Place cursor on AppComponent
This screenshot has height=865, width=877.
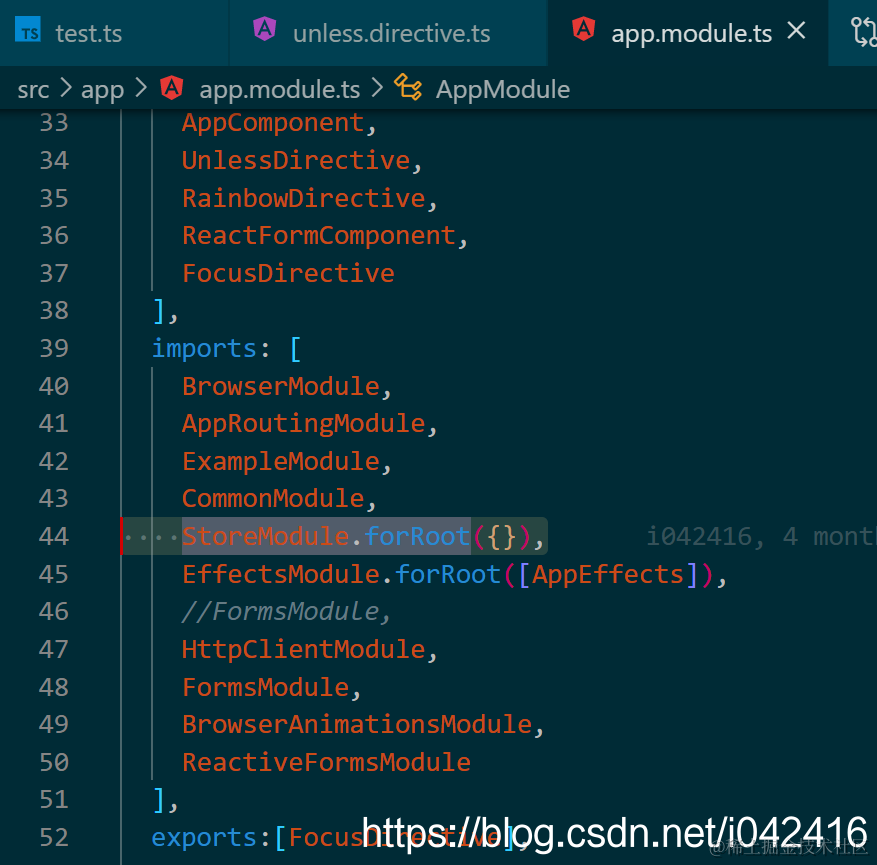click(x=273, y=124)
